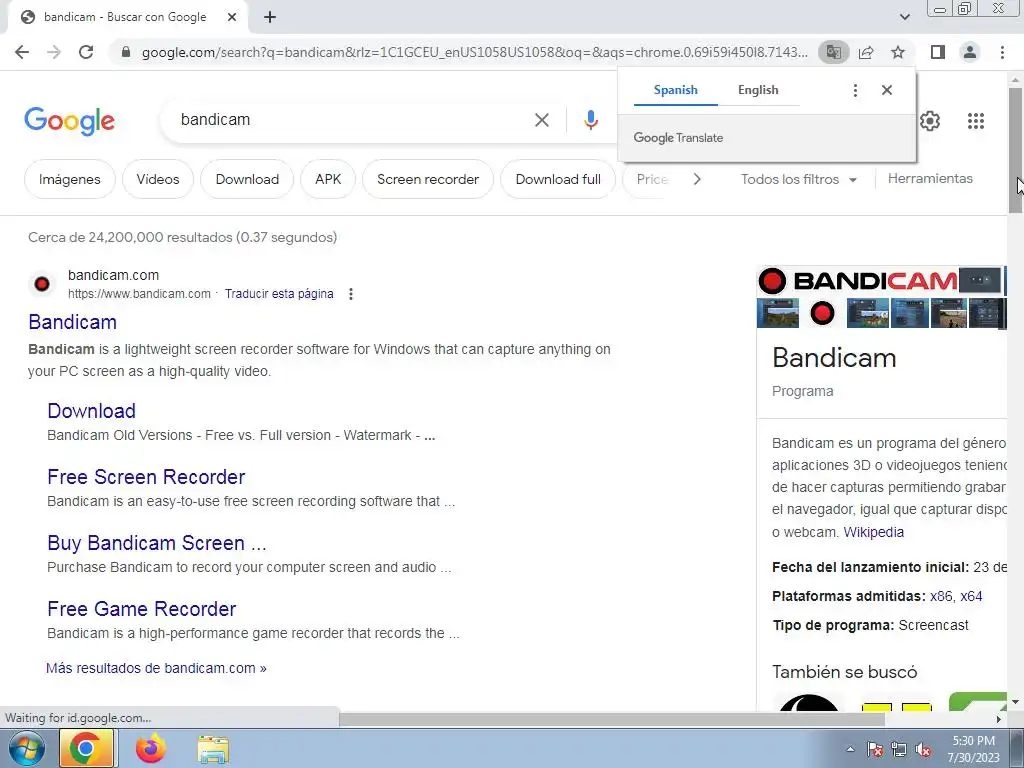Viewport: 1024px width, 768px height.
Task: Open more options for bandicam.com result
Action: click(351, 294)
